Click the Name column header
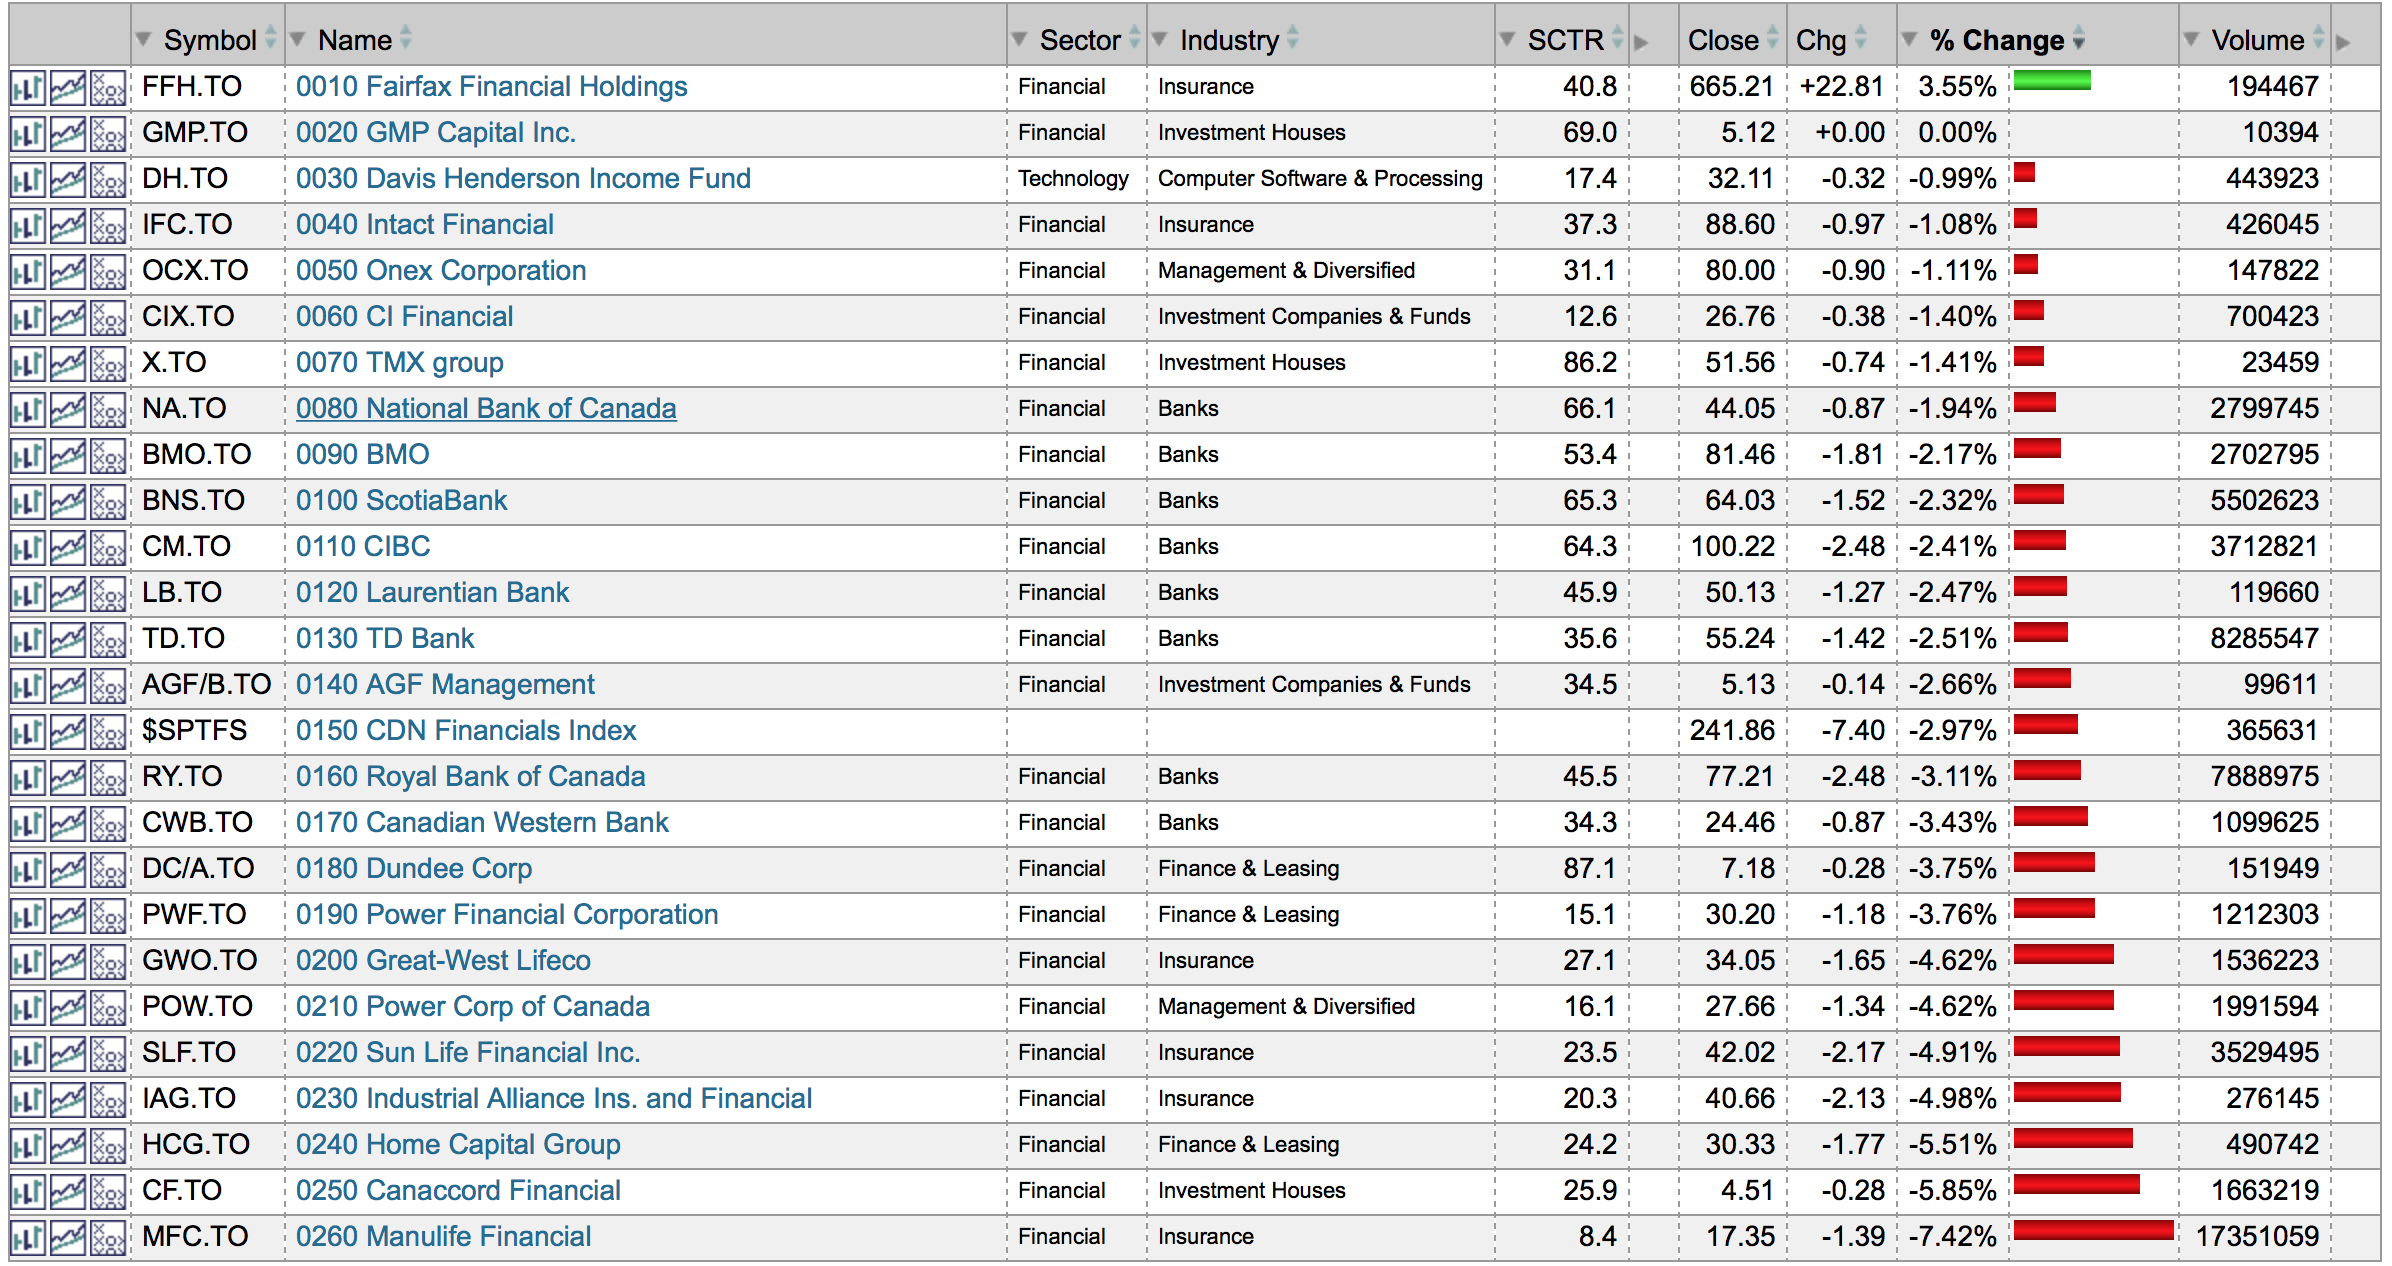 [354, 40]
